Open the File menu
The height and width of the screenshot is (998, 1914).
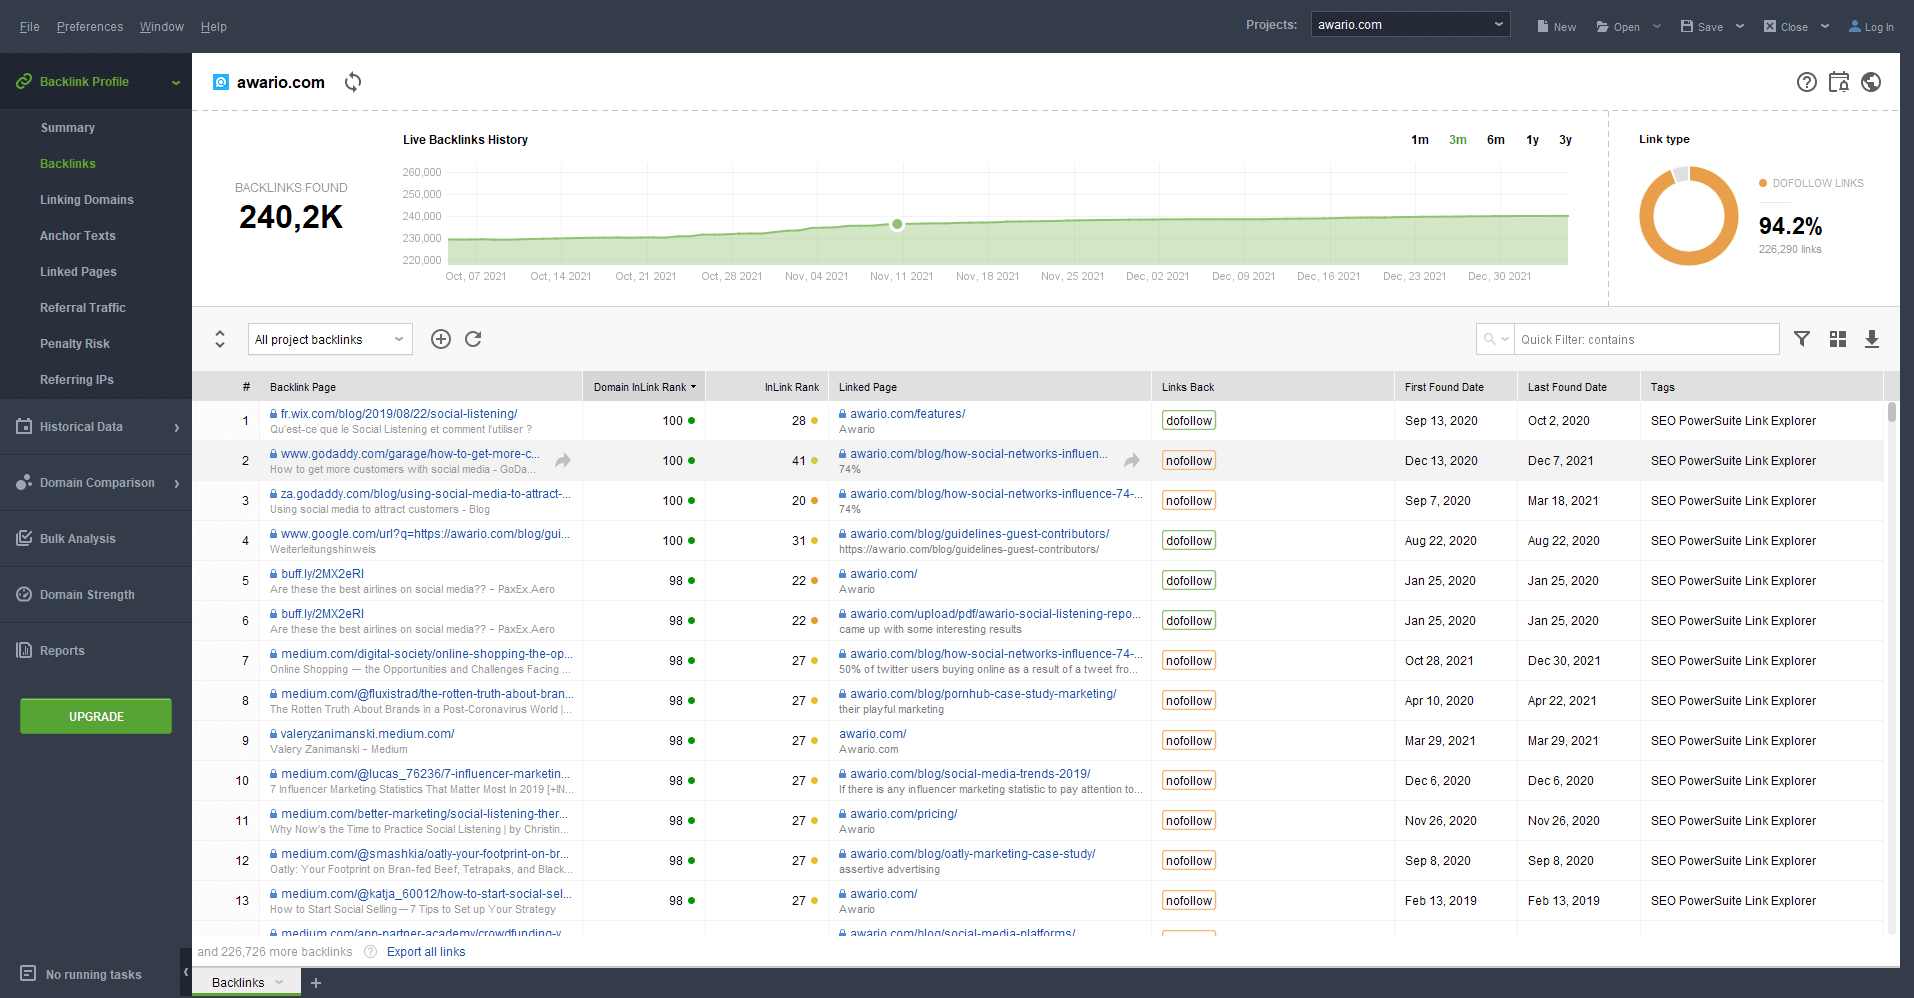point(30,26)
